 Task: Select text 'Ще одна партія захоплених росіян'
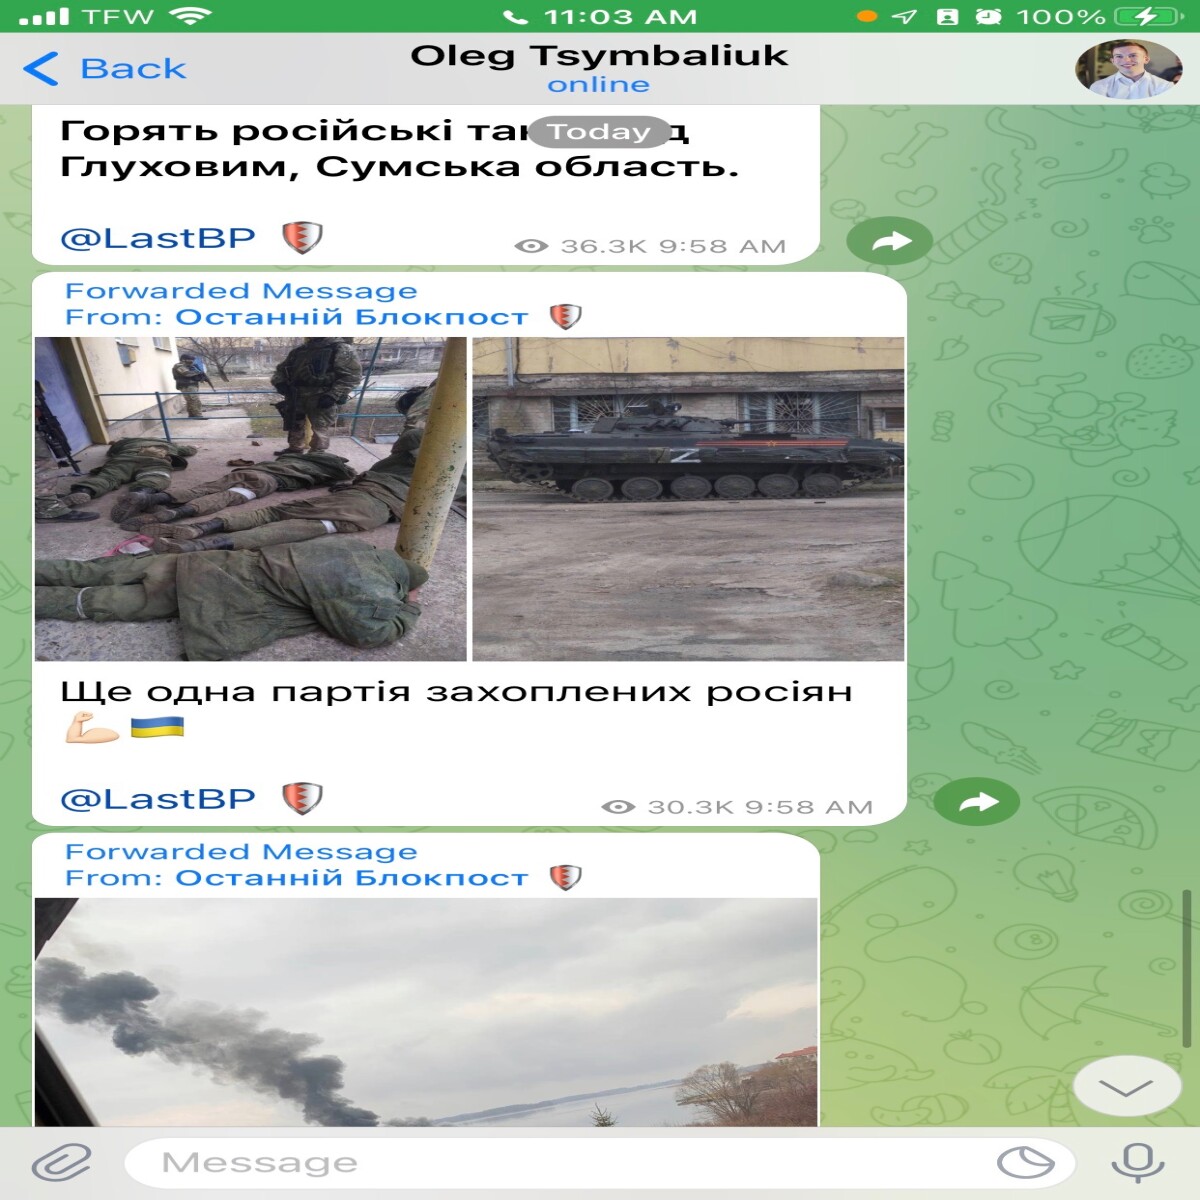point(456,692)
